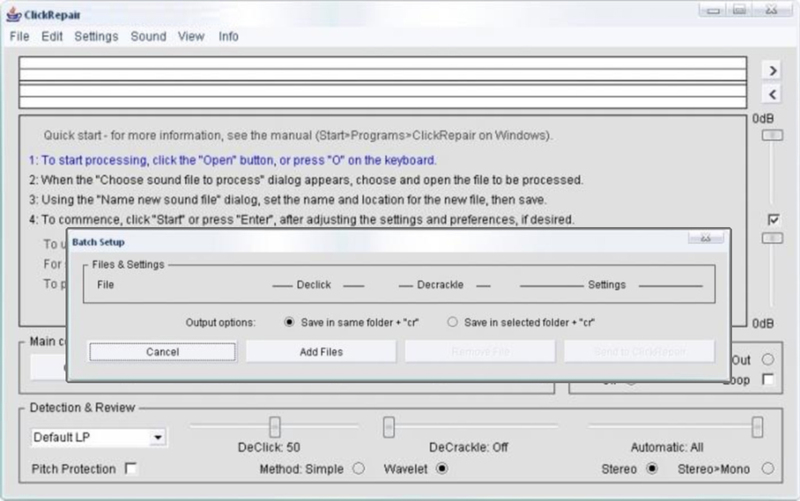This screenshot has height=501, width=800.
Task: Click the Declick column header
Action: 314,285
